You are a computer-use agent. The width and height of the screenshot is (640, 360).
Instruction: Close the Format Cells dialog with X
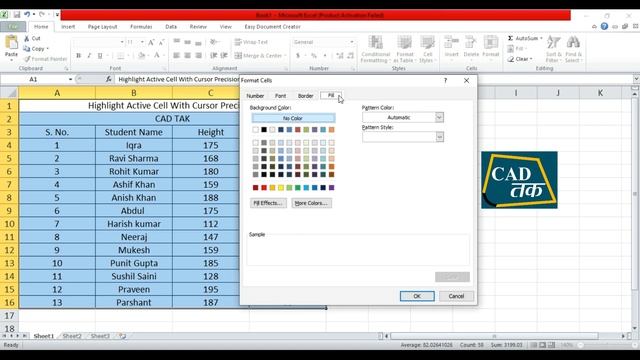pyautogui.click(x=467, y=81)
